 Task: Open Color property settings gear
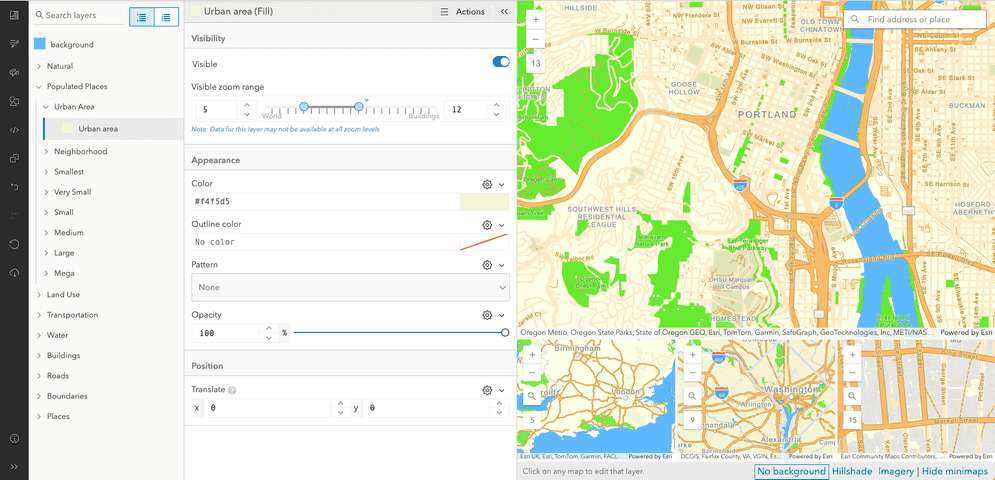click(487, 185)
